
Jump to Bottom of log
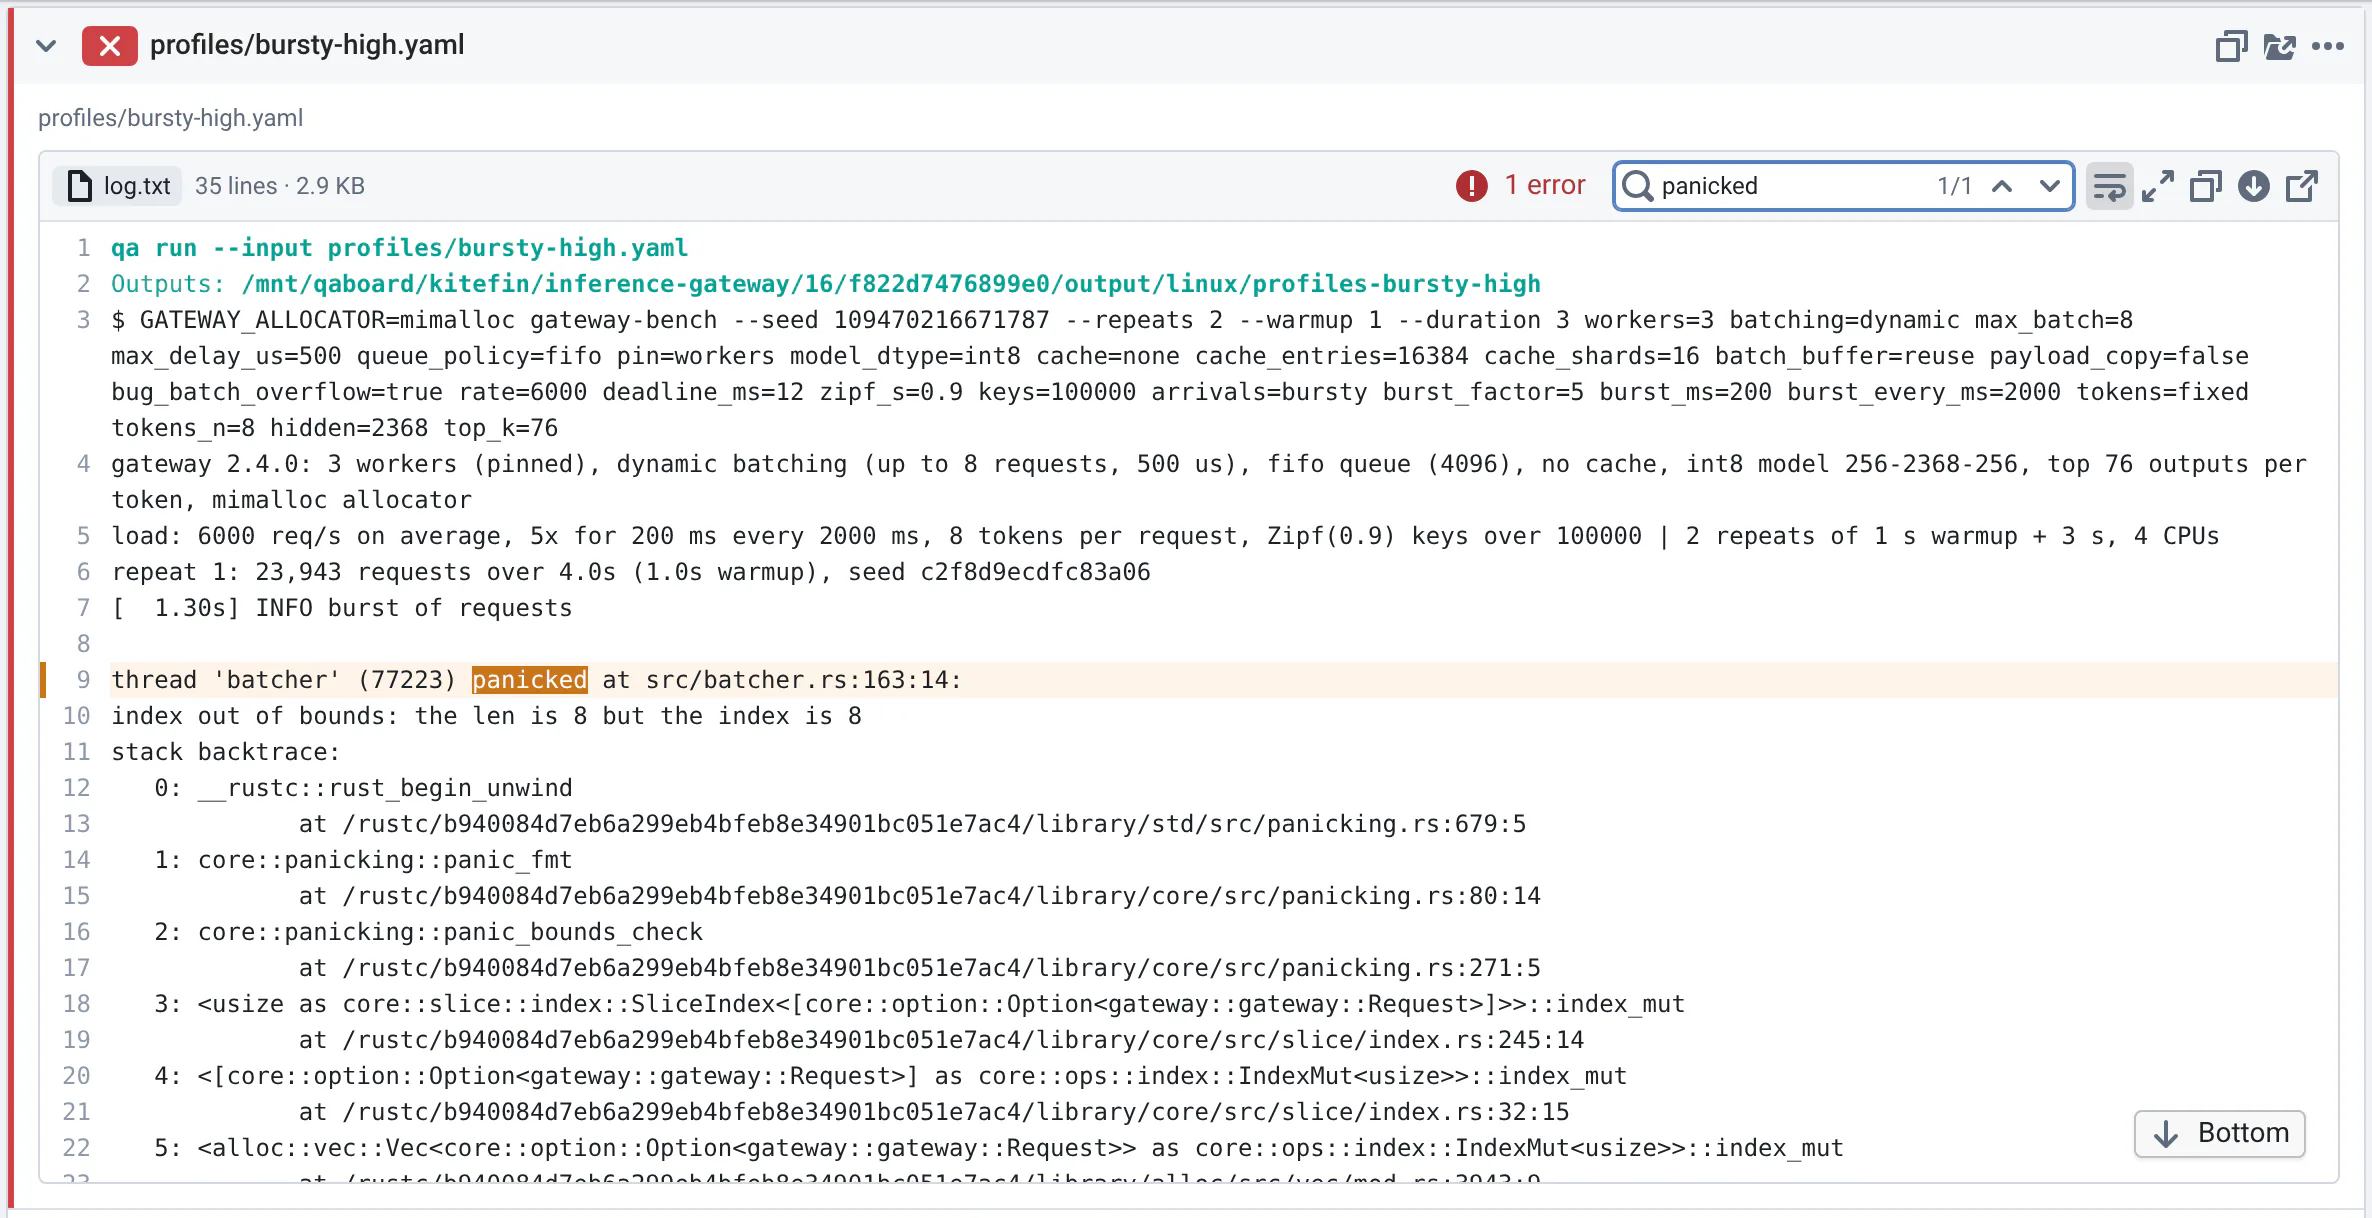click(x=2219, y=1133)
